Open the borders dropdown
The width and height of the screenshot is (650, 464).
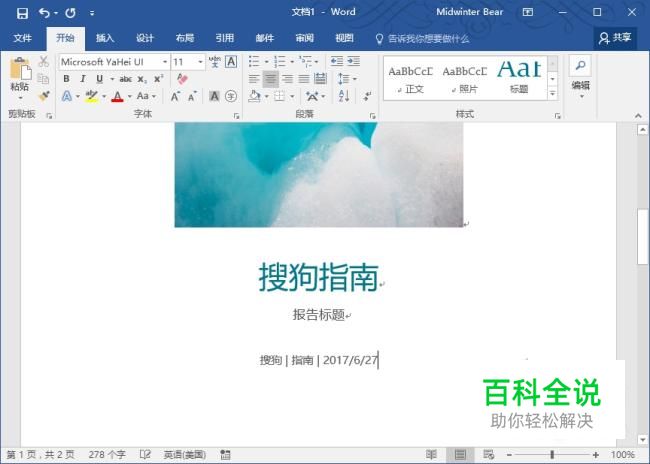292,97
